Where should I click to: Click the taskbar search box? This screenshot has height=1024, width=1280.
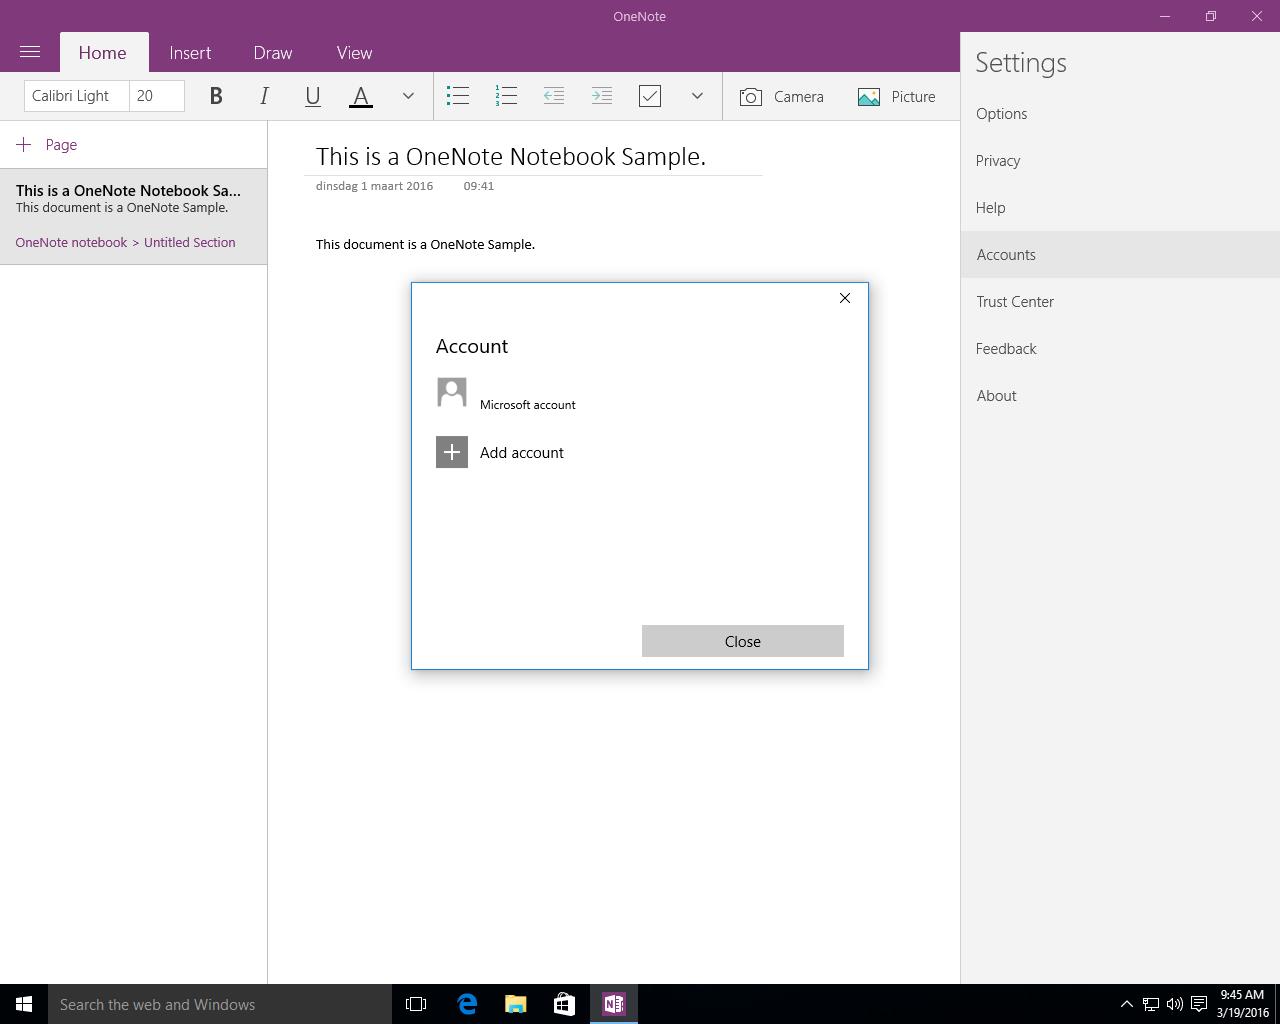point(220,1004)
